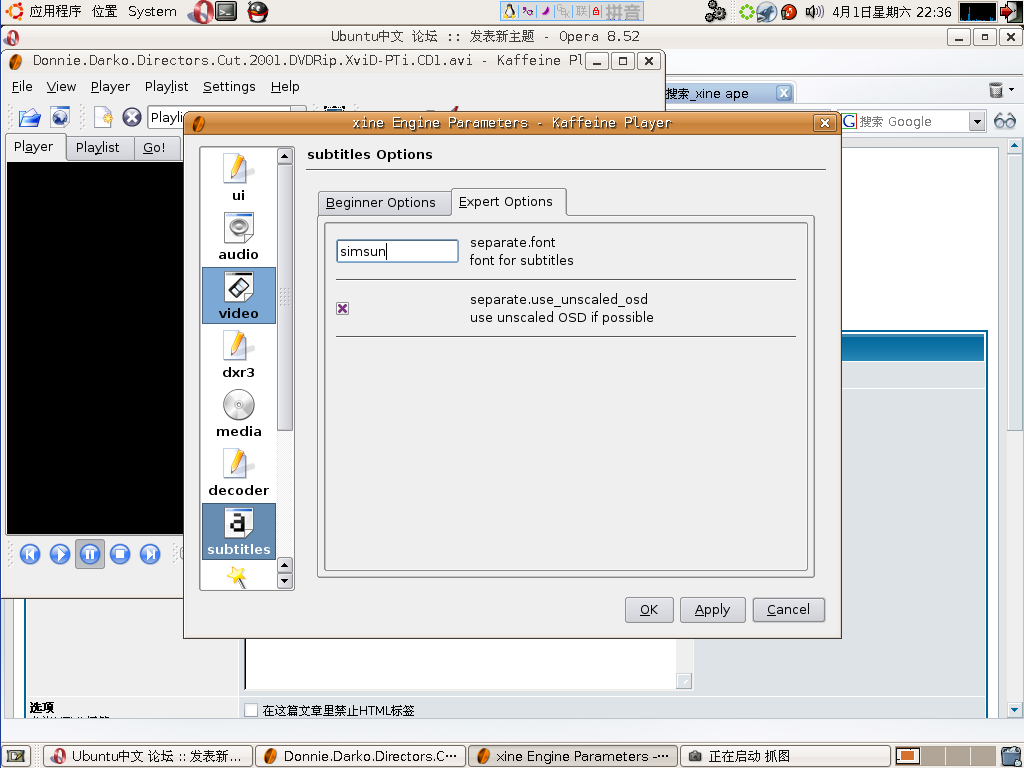The height and width of the screenshot is (768, 1024).
Task: Click the sidebar's lower scroll-up arrow
Action: click(x=285, y=565)
